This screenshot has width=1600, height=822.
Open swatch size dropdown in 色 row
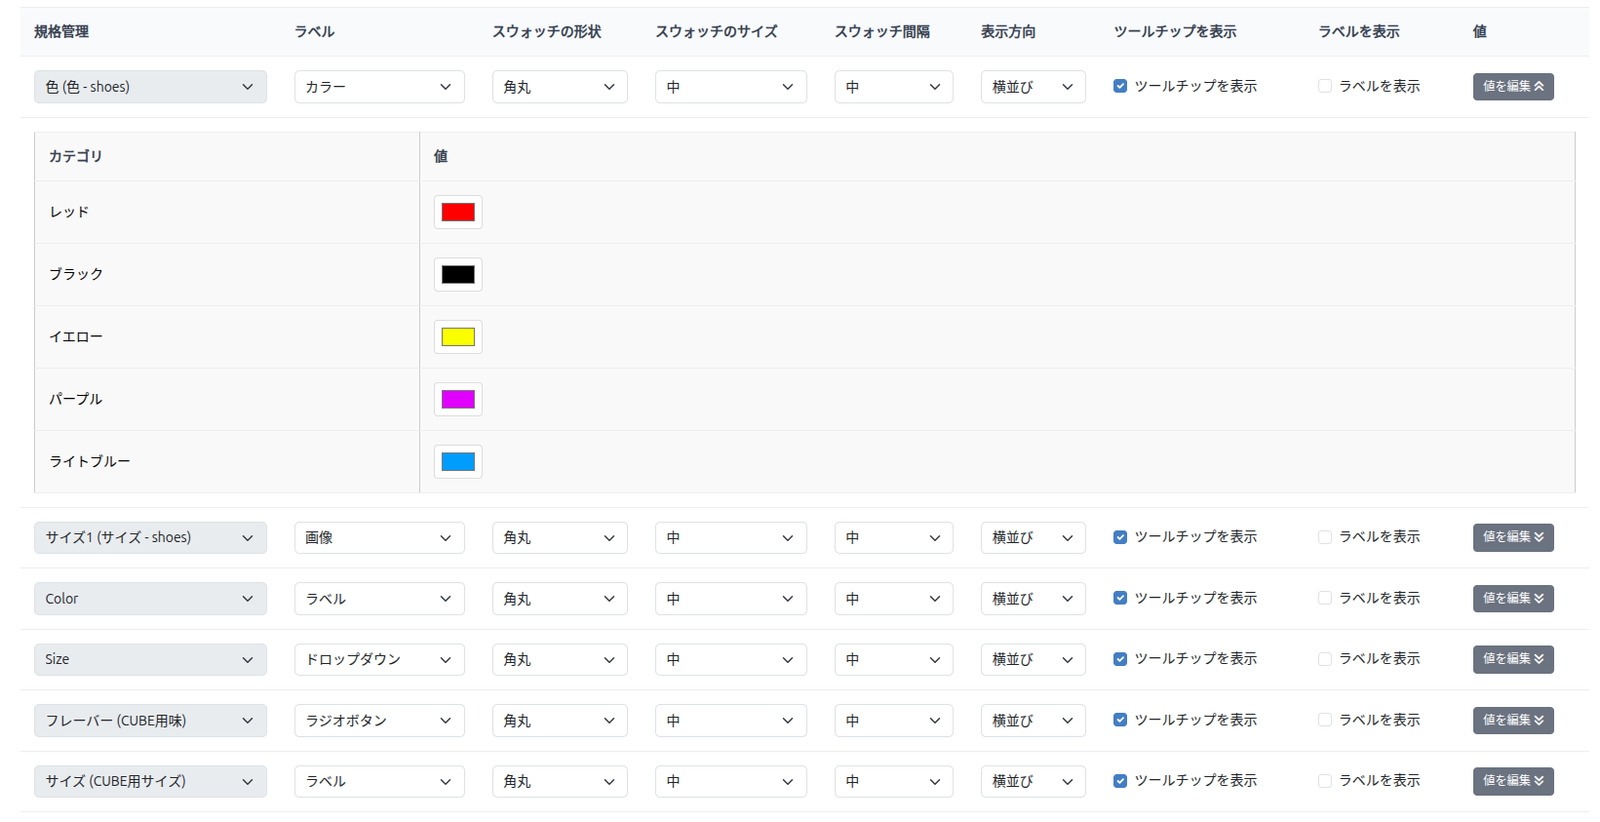click(730, 87)
